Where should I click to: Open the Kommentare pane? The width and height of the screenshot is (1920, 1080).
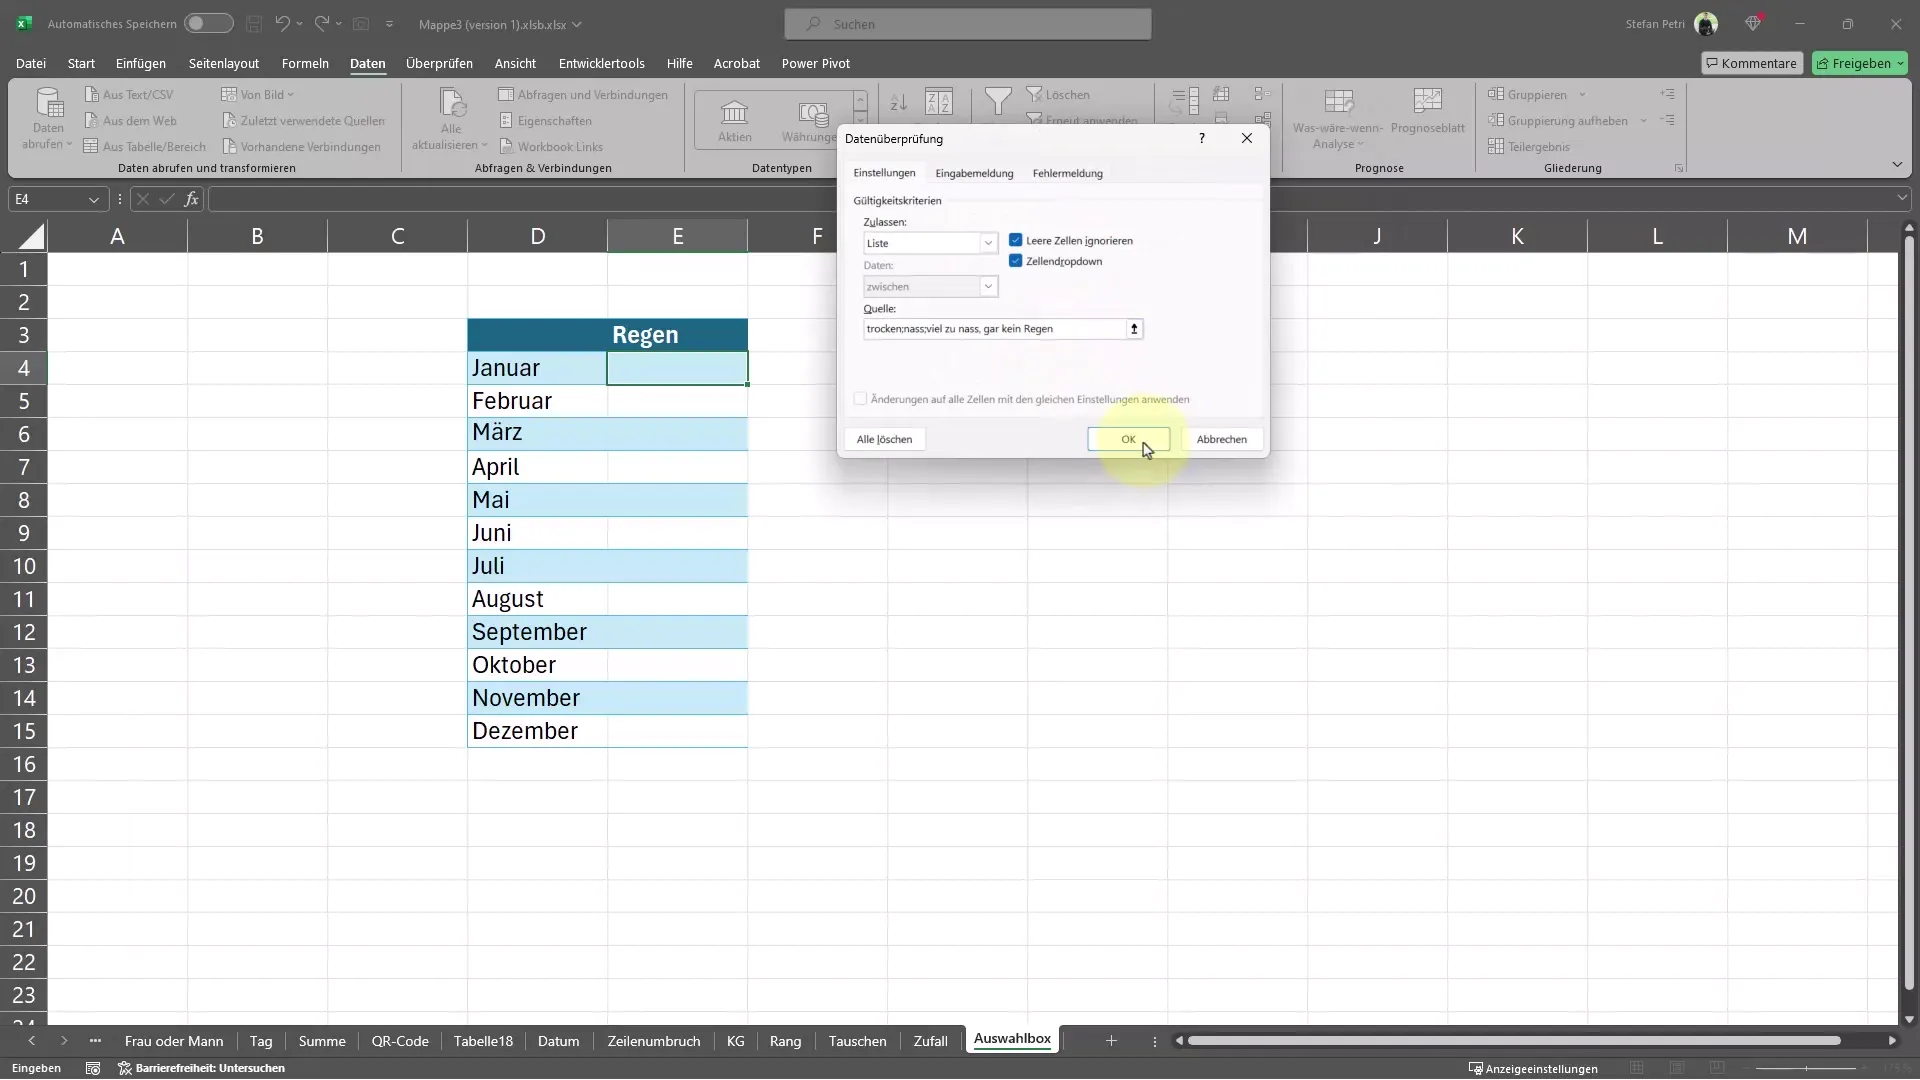[x=1752, y=63]
